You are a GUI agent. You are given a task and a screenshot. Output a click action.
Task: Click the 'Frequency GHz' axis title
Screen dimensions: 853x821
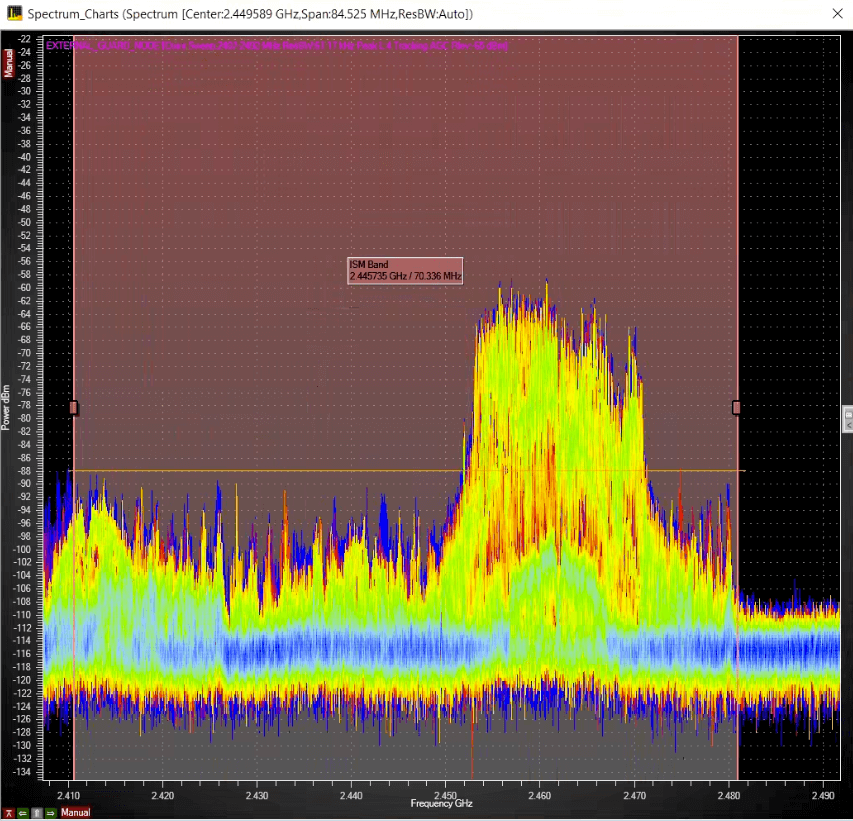(x=441, y=804)
